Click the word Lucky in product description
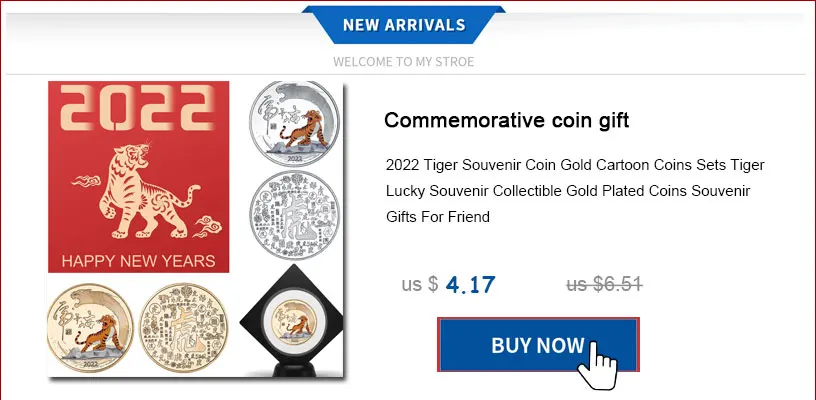 point(405,191)
